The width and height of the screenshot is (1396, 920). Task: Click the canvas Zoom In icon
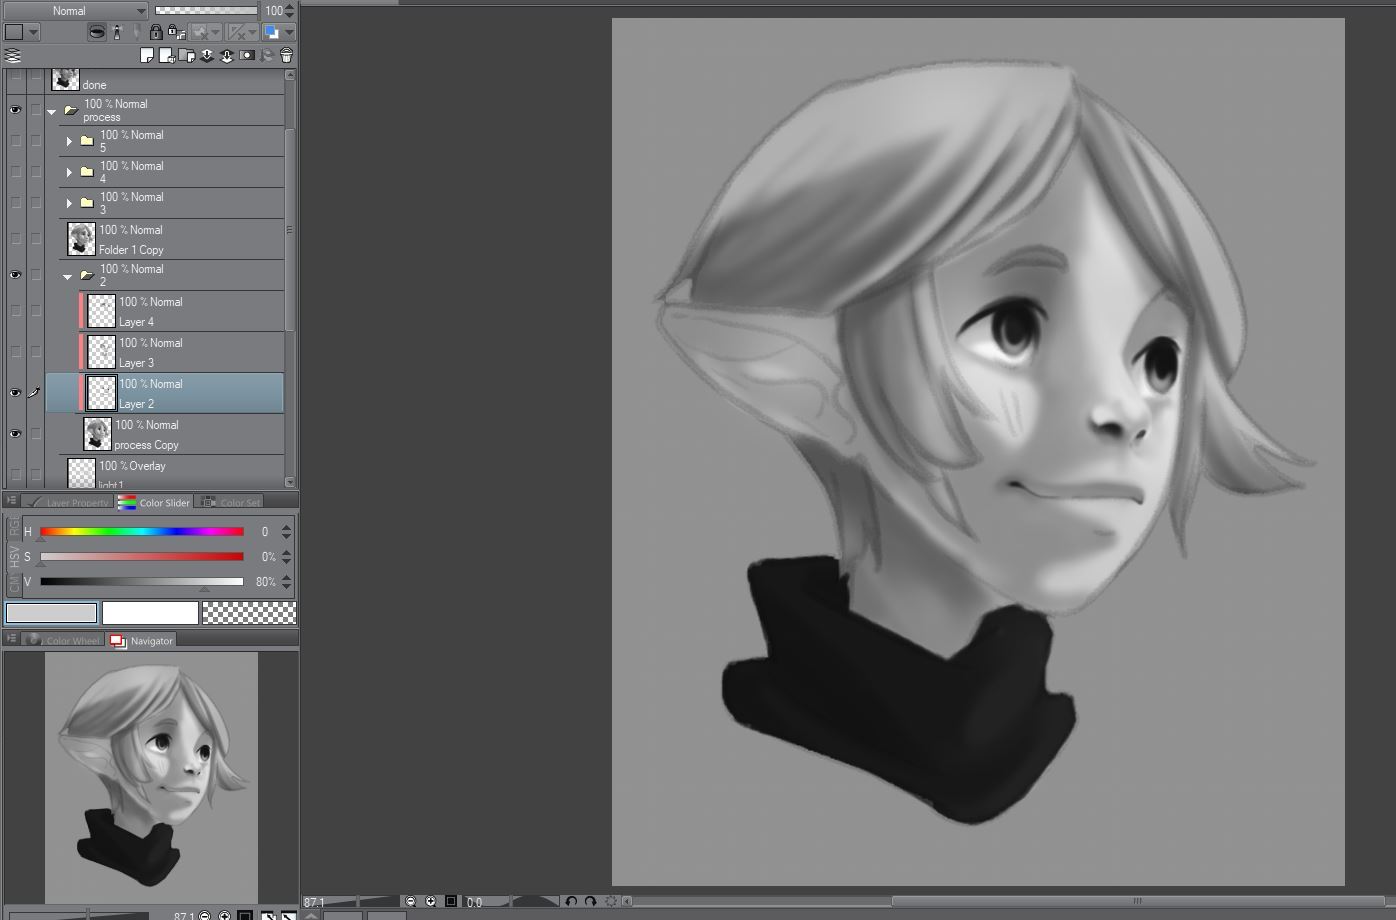[x=431, y=901]
